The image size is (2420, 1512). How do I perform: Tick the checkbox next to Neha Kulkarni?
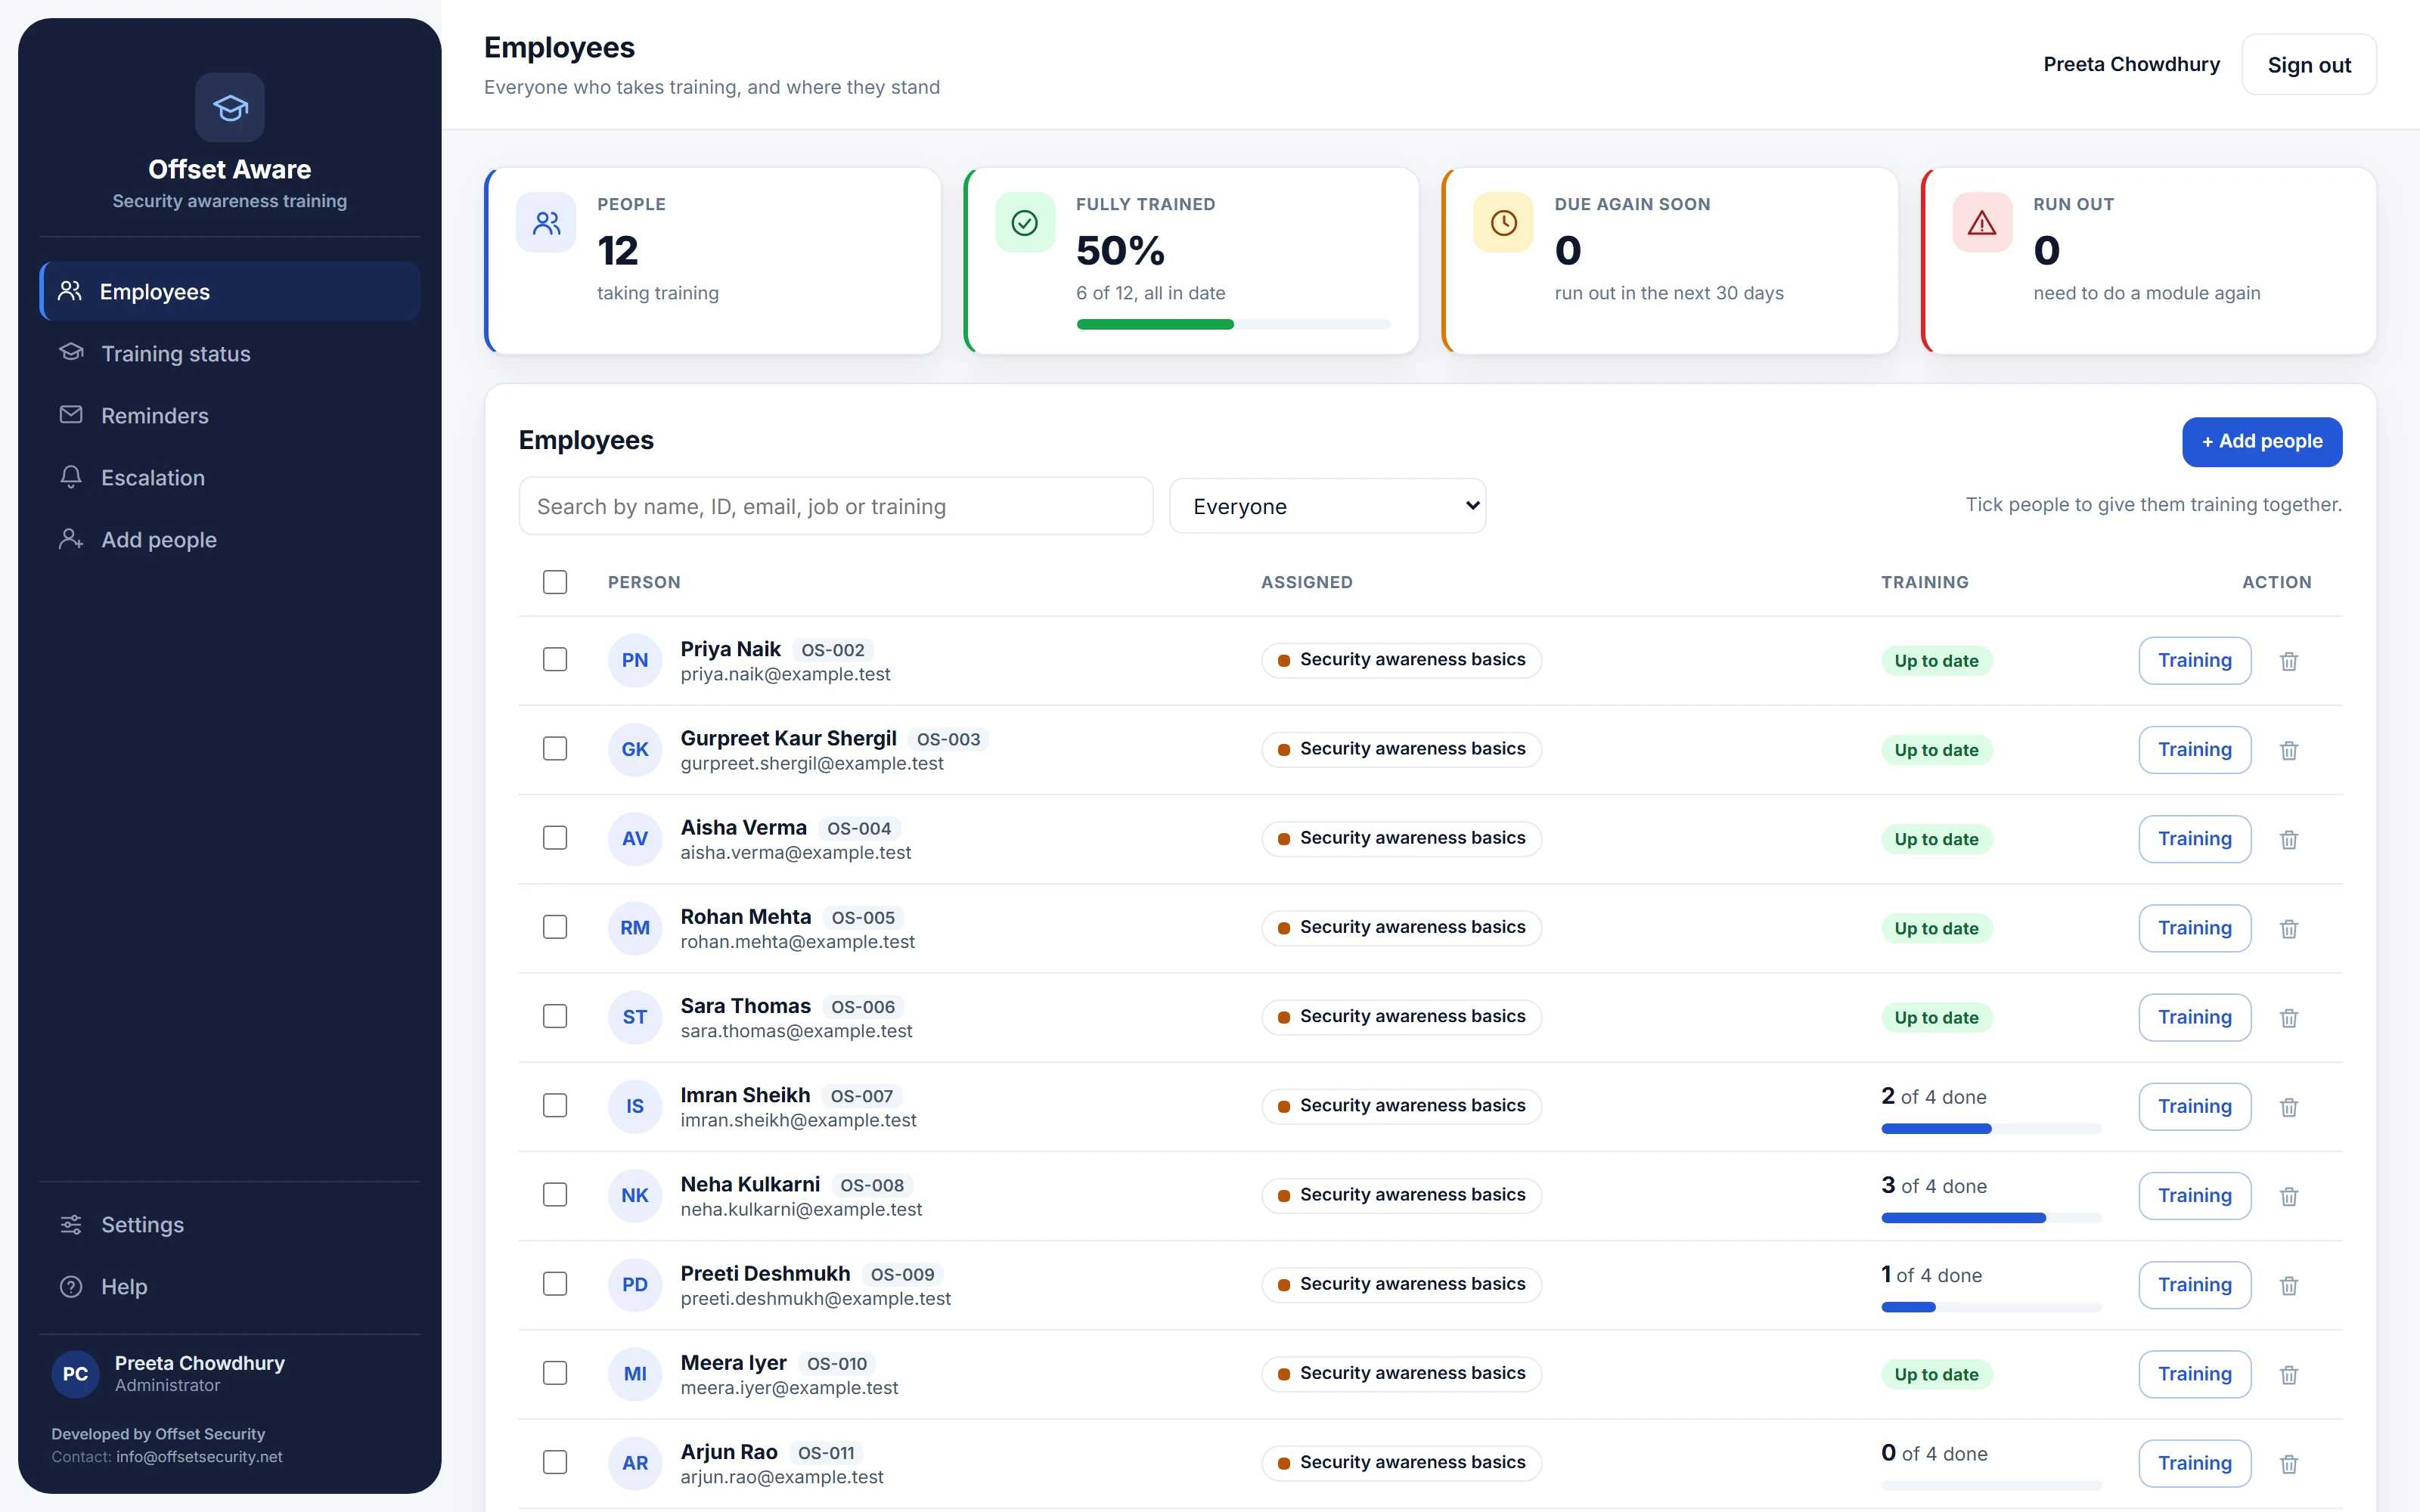click(555, 1194)
